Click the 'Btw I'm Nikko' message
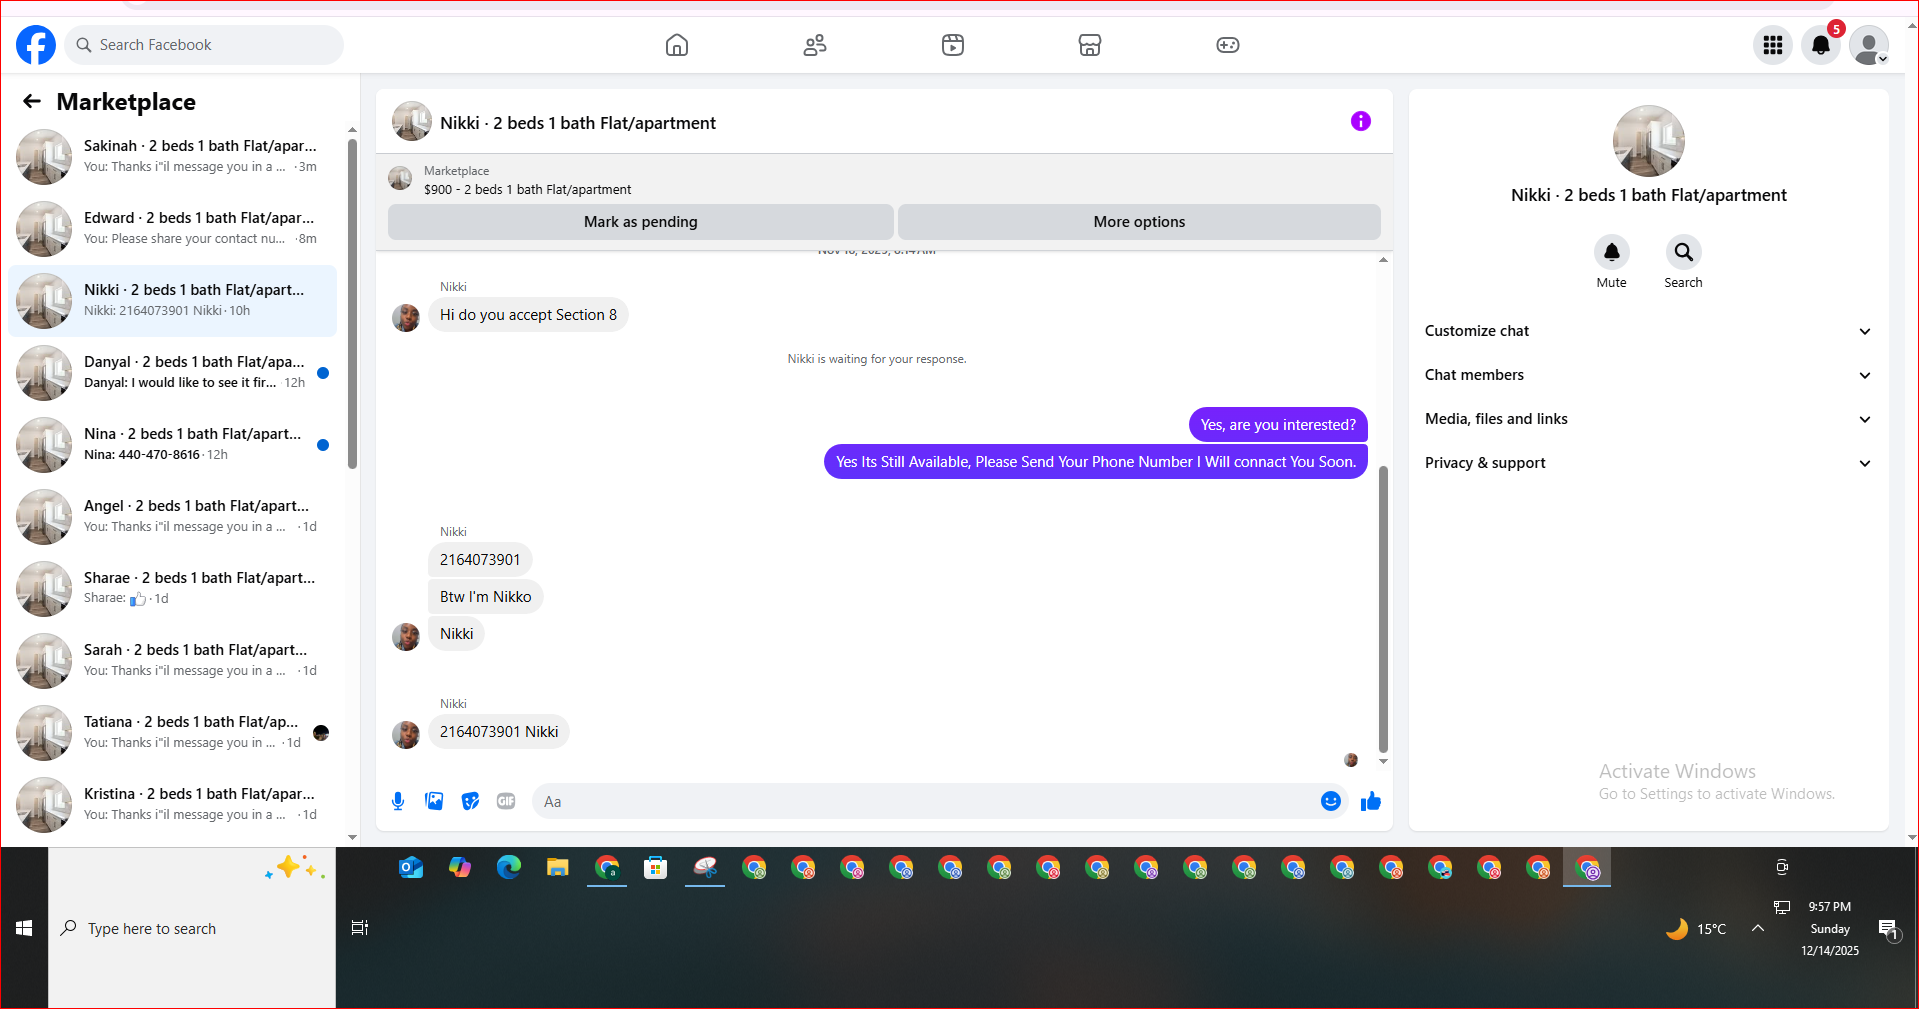 pos(485,597)
